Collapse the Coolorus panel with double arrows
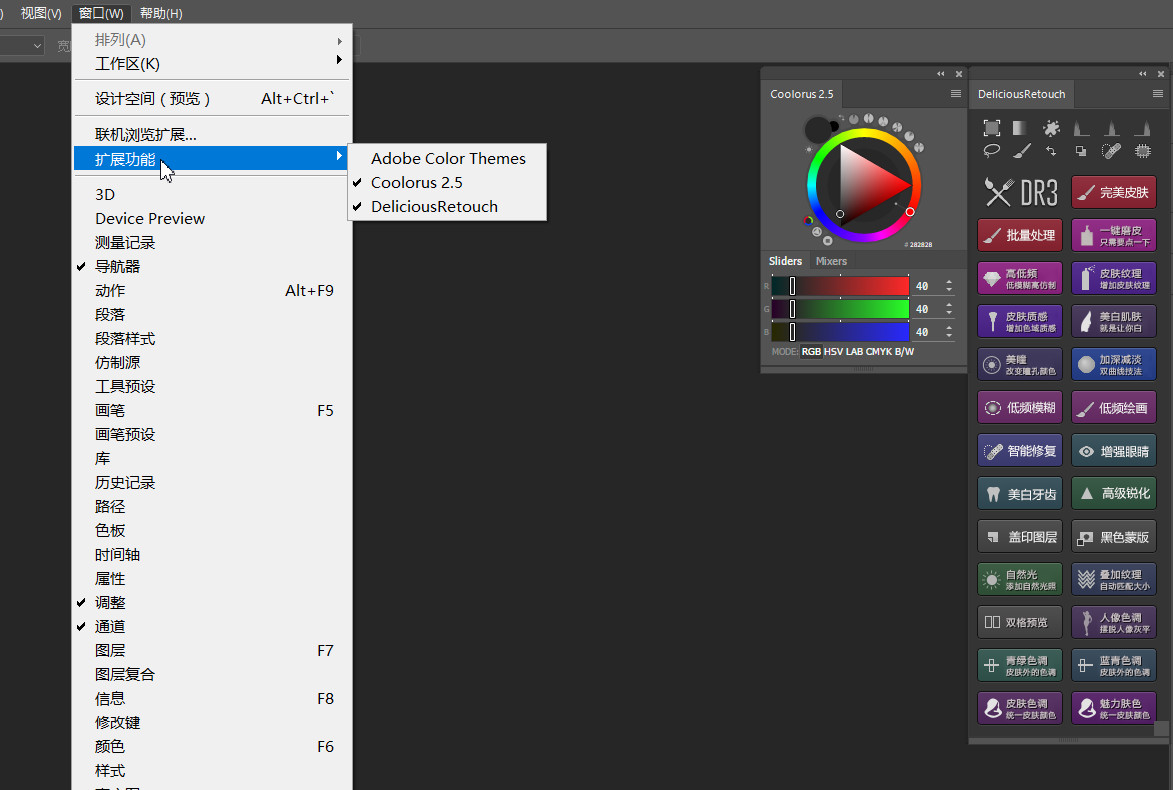Viewport: 1173px width, 790px height. click(940, 73)
